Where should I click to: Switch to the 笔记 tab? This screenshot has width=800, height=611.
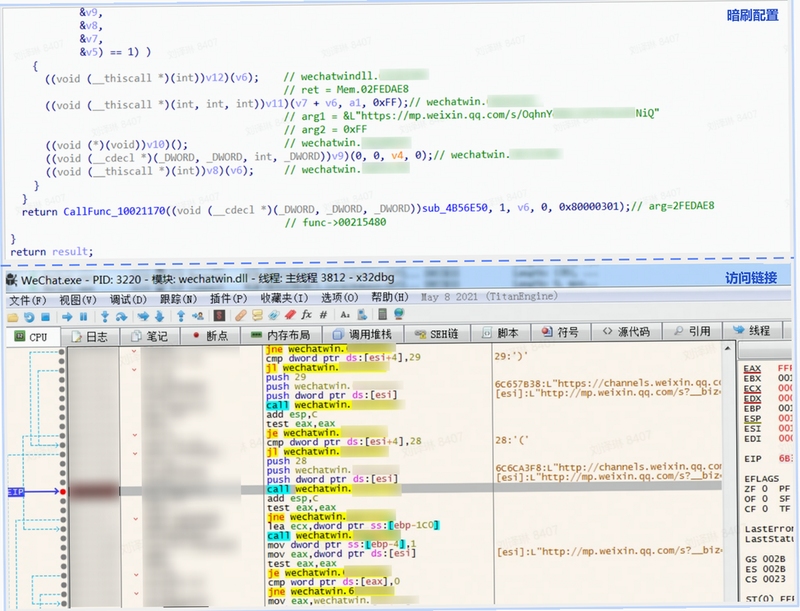click(x=149, y=336)
